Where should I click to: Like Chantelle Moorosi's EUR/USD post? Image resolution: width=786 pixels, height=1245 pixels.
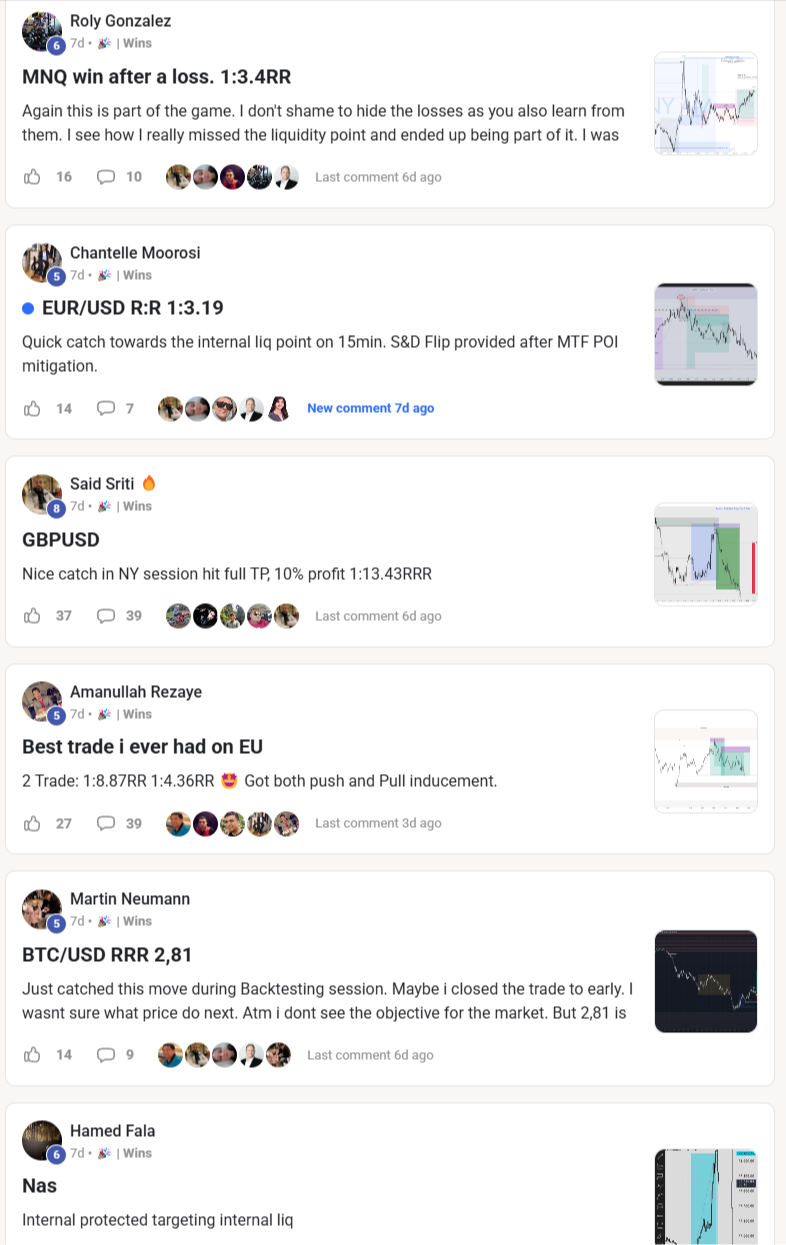32,408
